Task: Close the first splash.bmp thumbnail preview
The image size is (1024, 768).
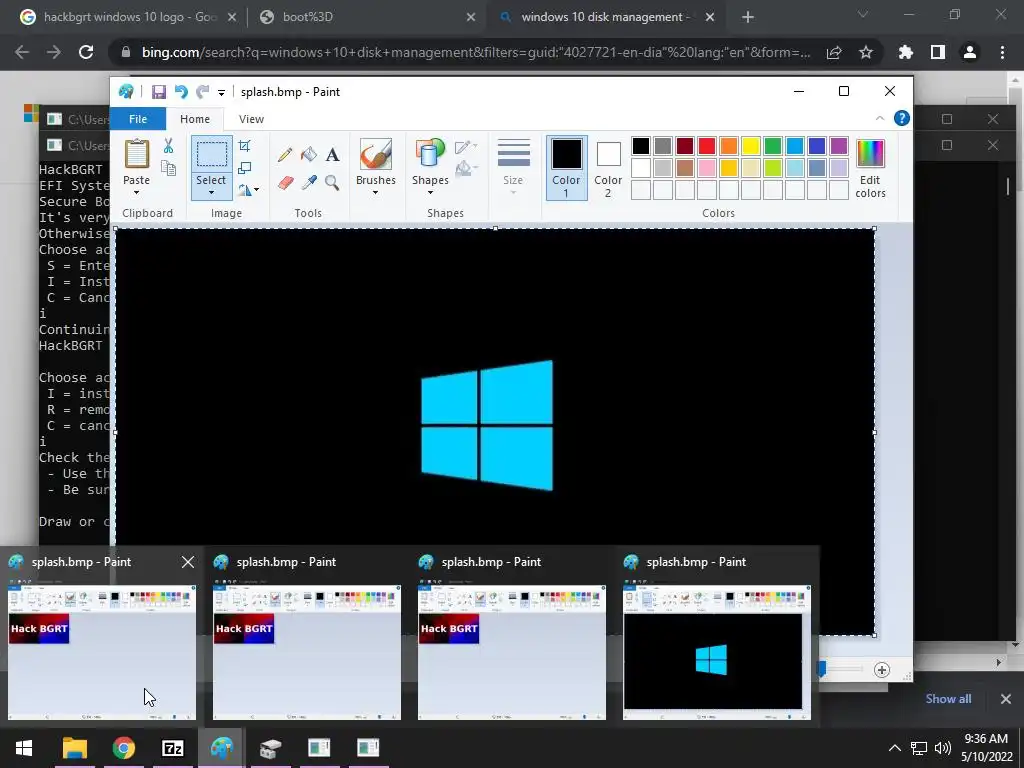Action: coord(187,562)
